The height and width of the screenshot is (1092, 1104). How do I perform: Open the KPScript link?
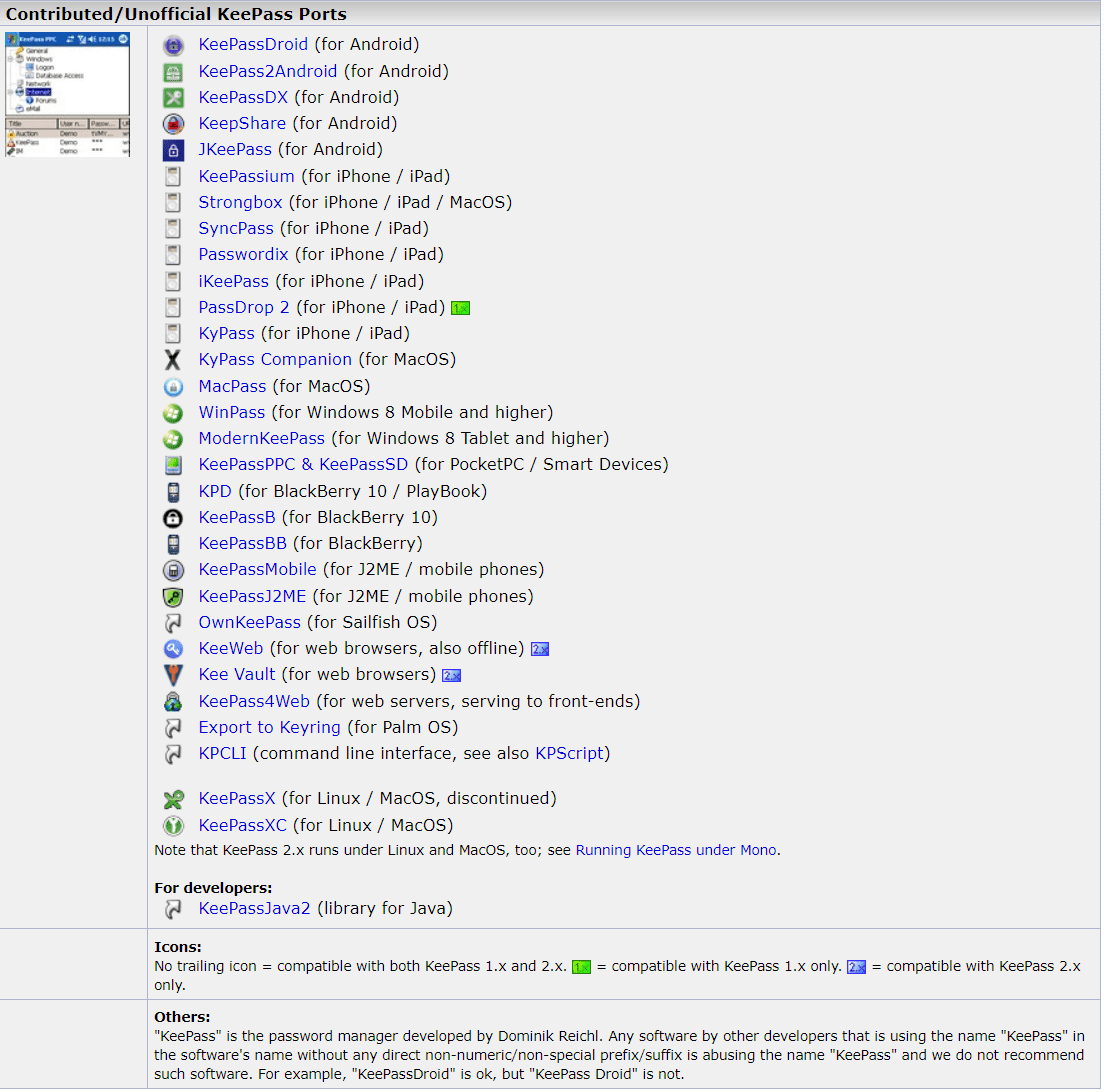(570, 753)
